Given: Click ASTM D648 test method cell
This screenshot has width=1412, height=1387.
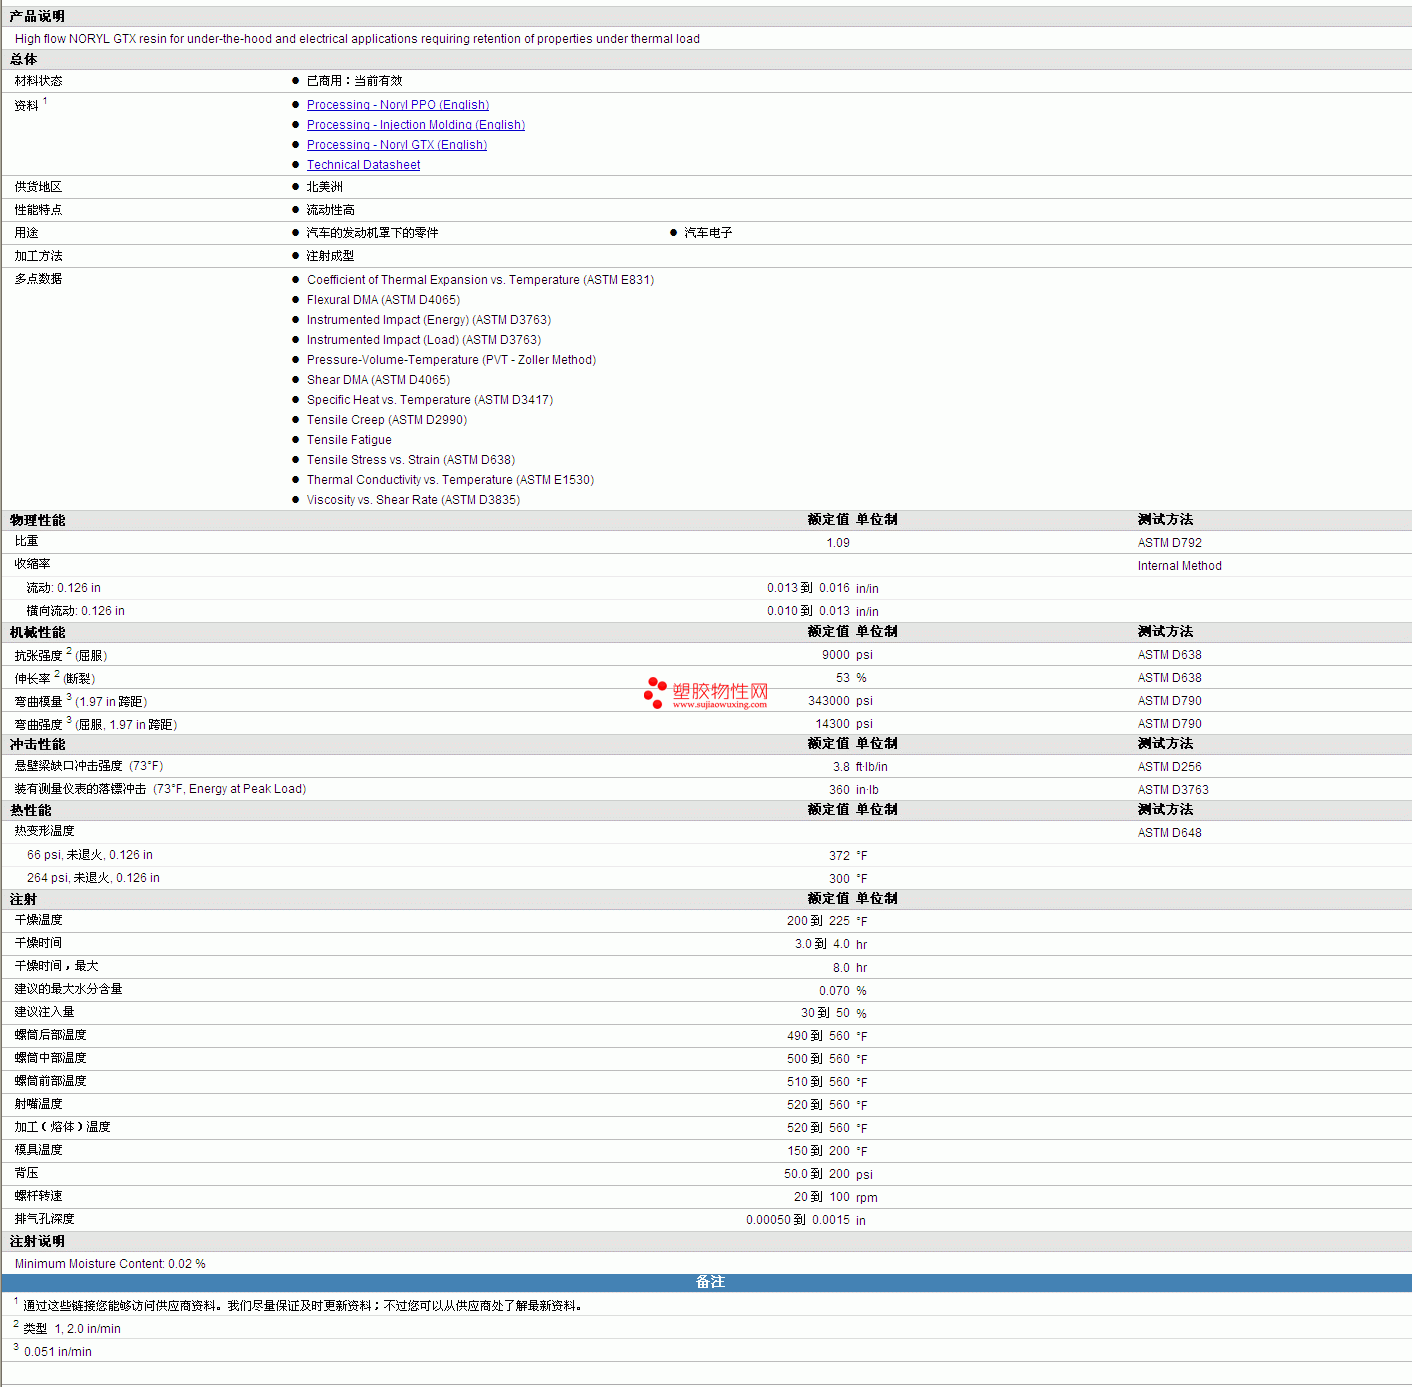Looking at the screenshot, I should pyautogui.click(x=1169, y=833).
